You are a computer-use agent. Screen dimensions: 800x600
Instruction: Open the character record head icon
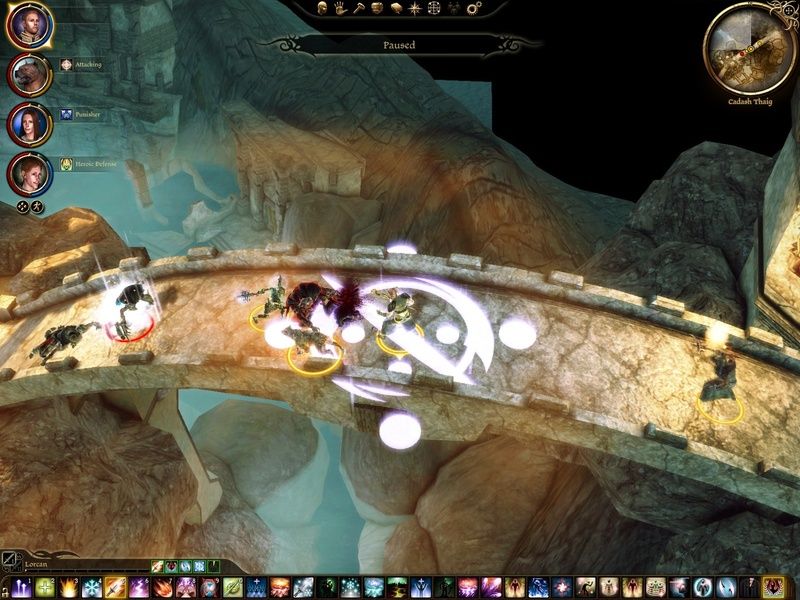[x=324, y=7]
